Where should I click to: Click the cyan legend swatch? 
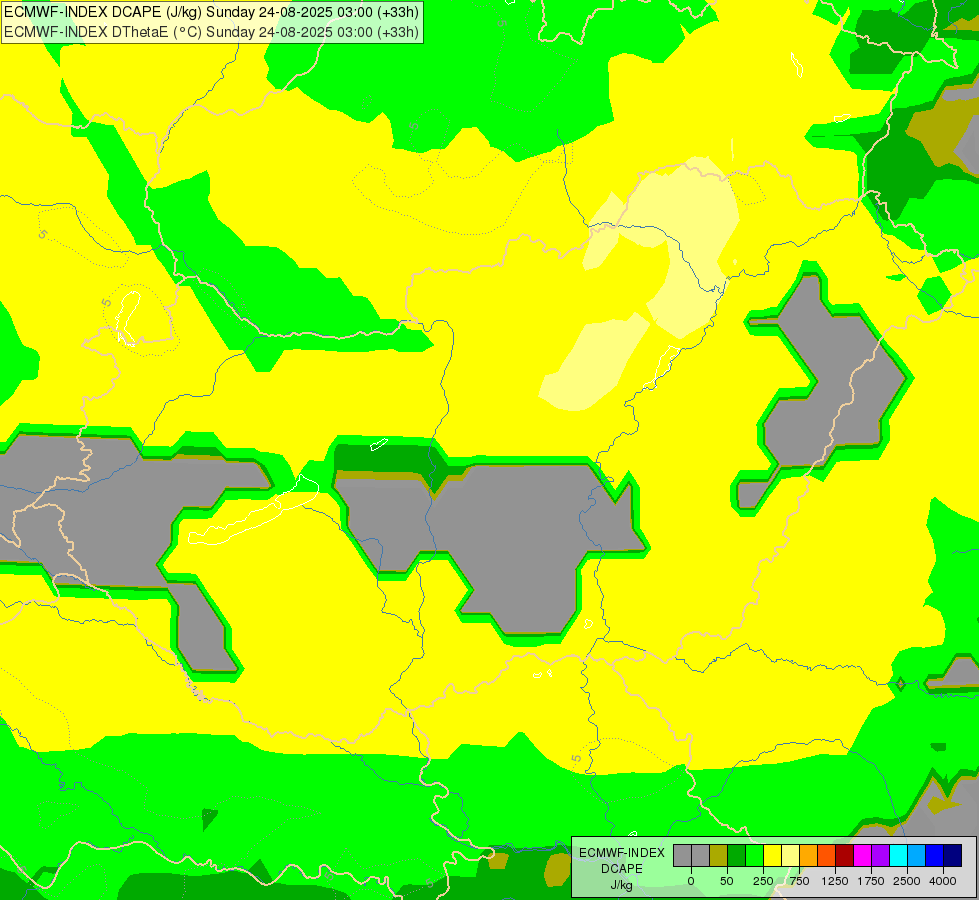click(x=898, y=855)
